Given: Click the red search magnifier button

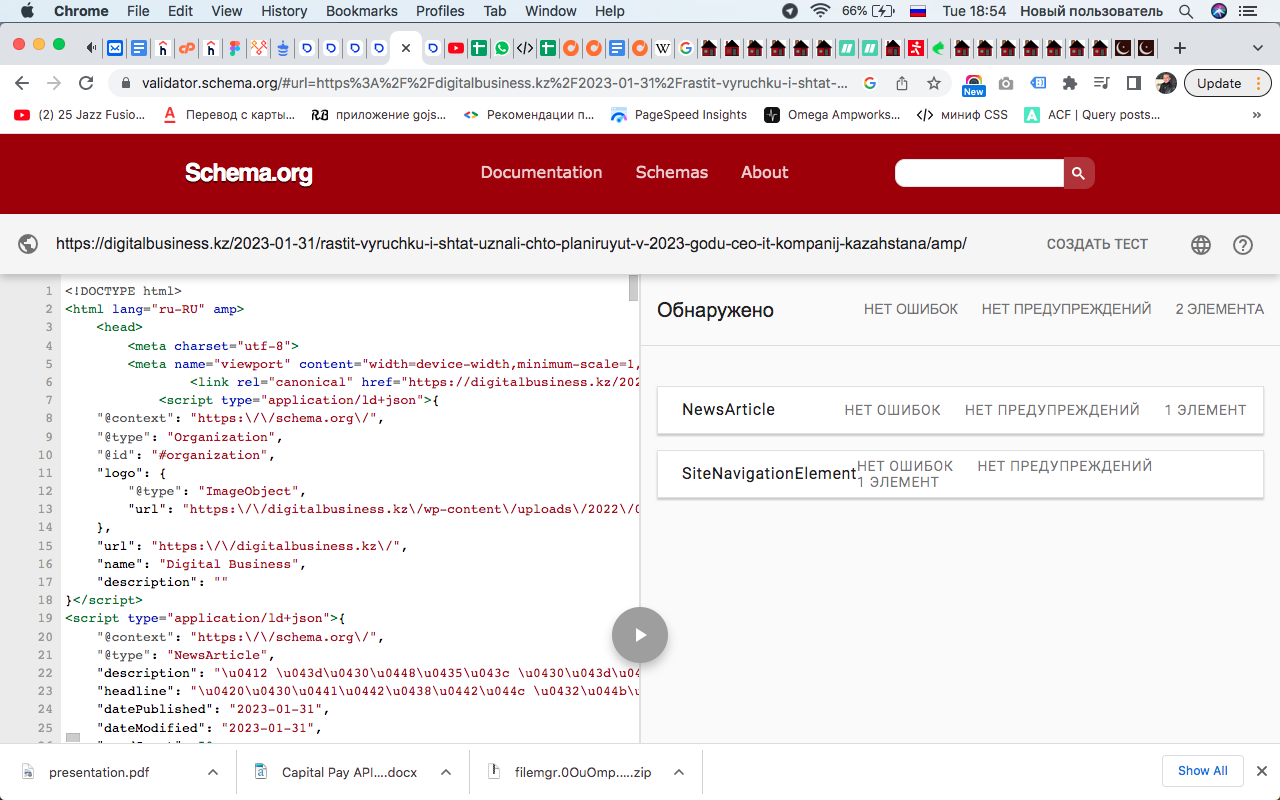Looking at the screenshot, I should click(1078, 173).
